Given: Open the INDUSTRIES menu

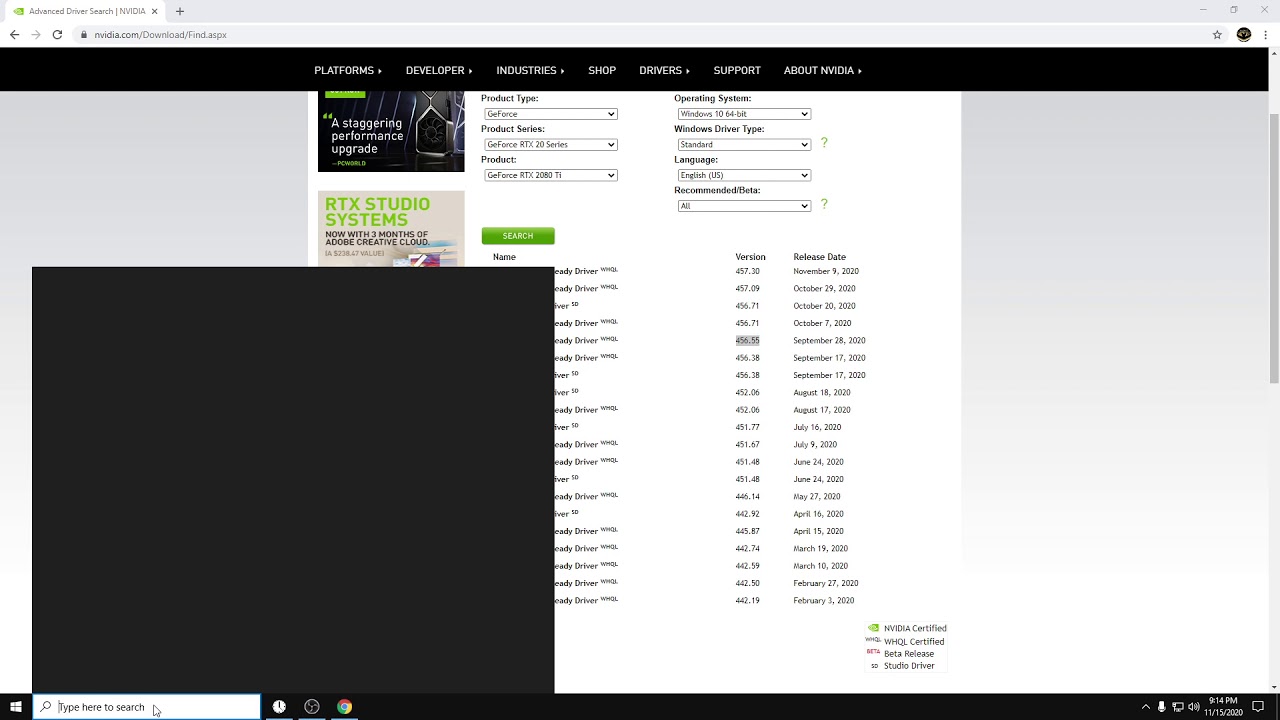Looking at the screenshot, I should (530, 70).
